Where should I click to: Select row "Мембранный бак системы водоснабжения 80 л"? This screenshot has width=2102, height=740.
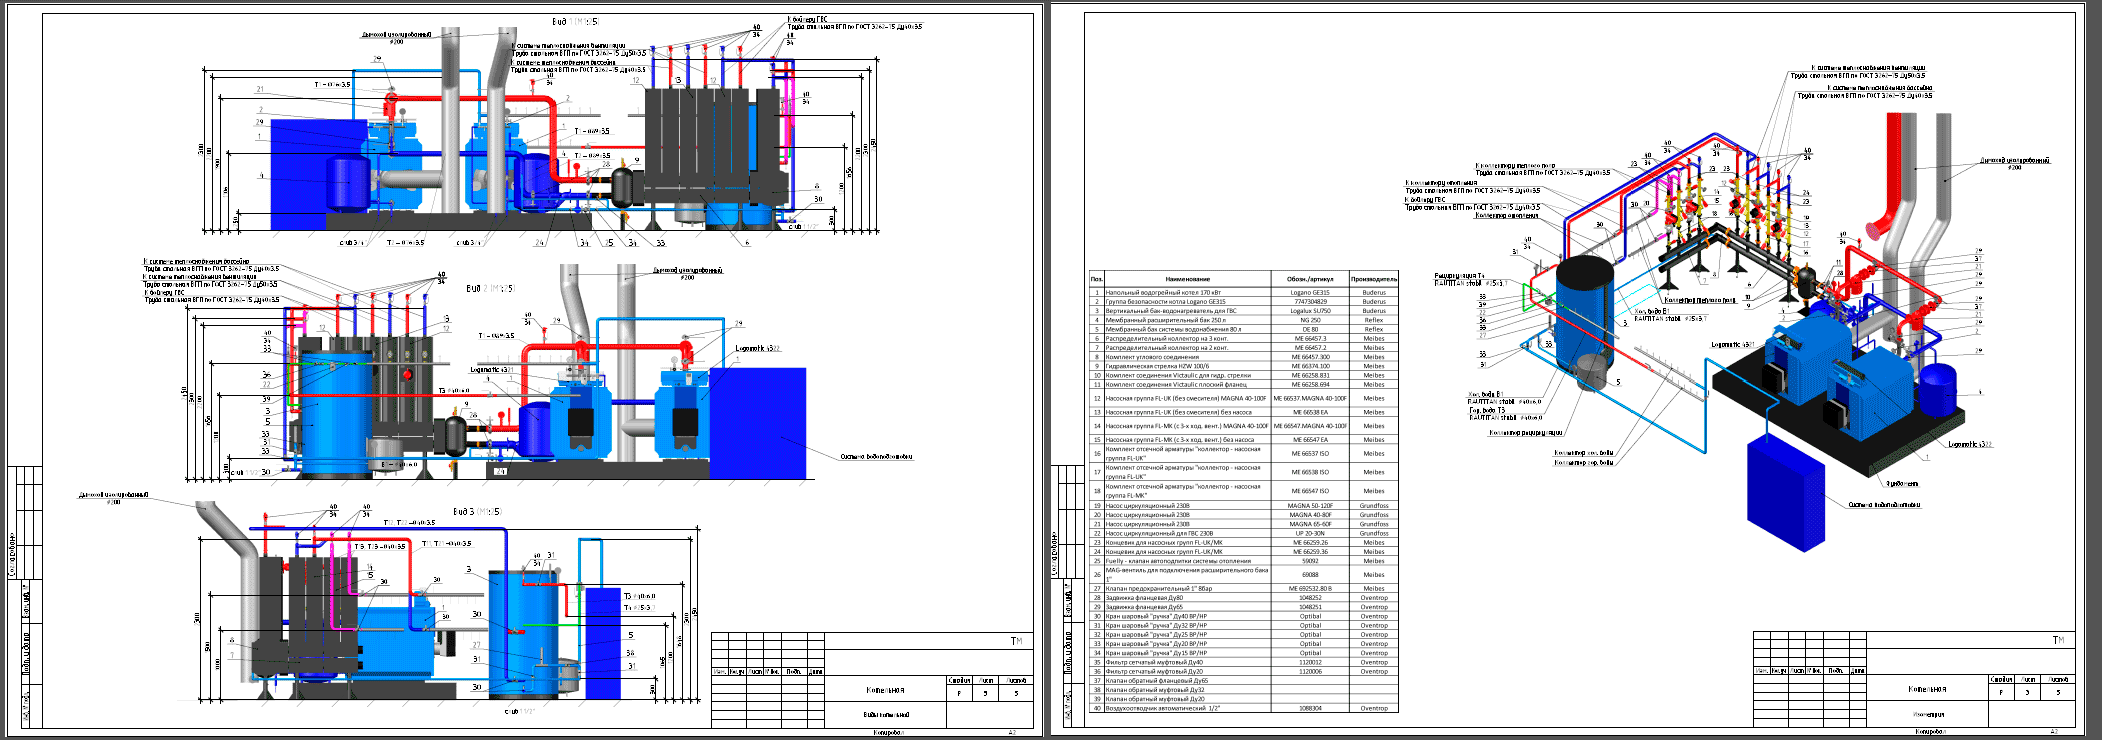[x=1244, y=329]
